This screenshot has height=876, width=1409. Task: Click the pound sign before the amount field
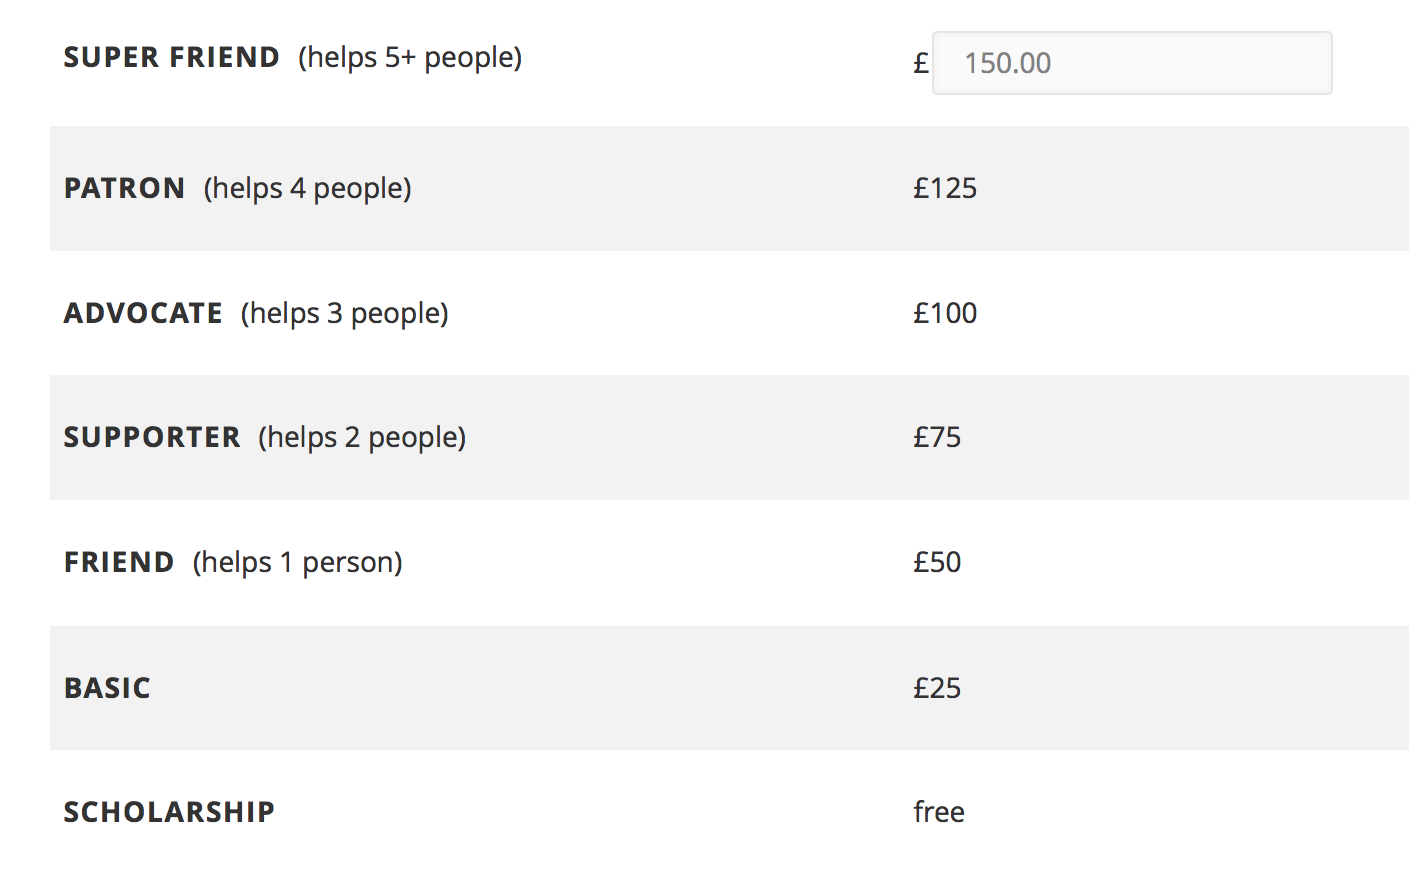coord(921,63)
